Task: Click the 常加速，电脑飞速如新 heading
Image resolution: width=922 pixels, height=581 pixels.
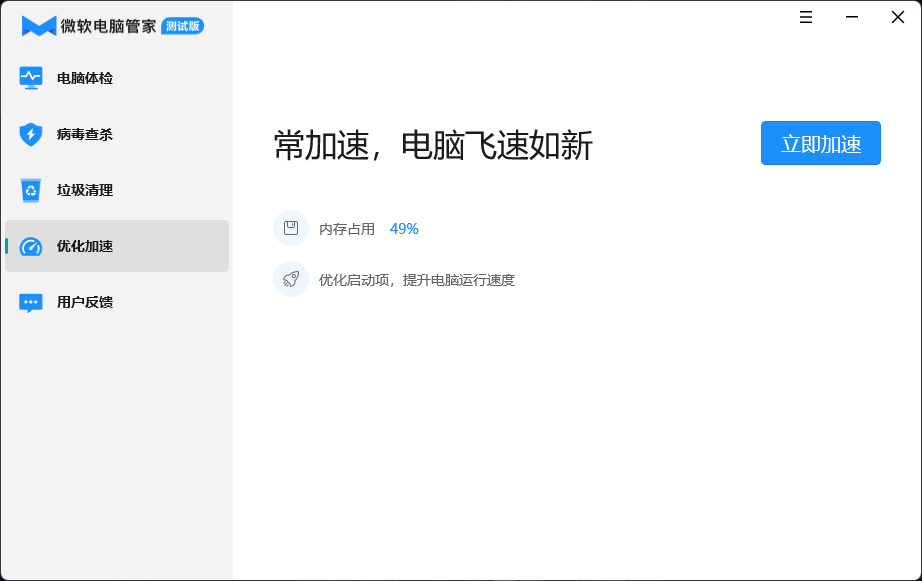Action: [x=433, y=145]
